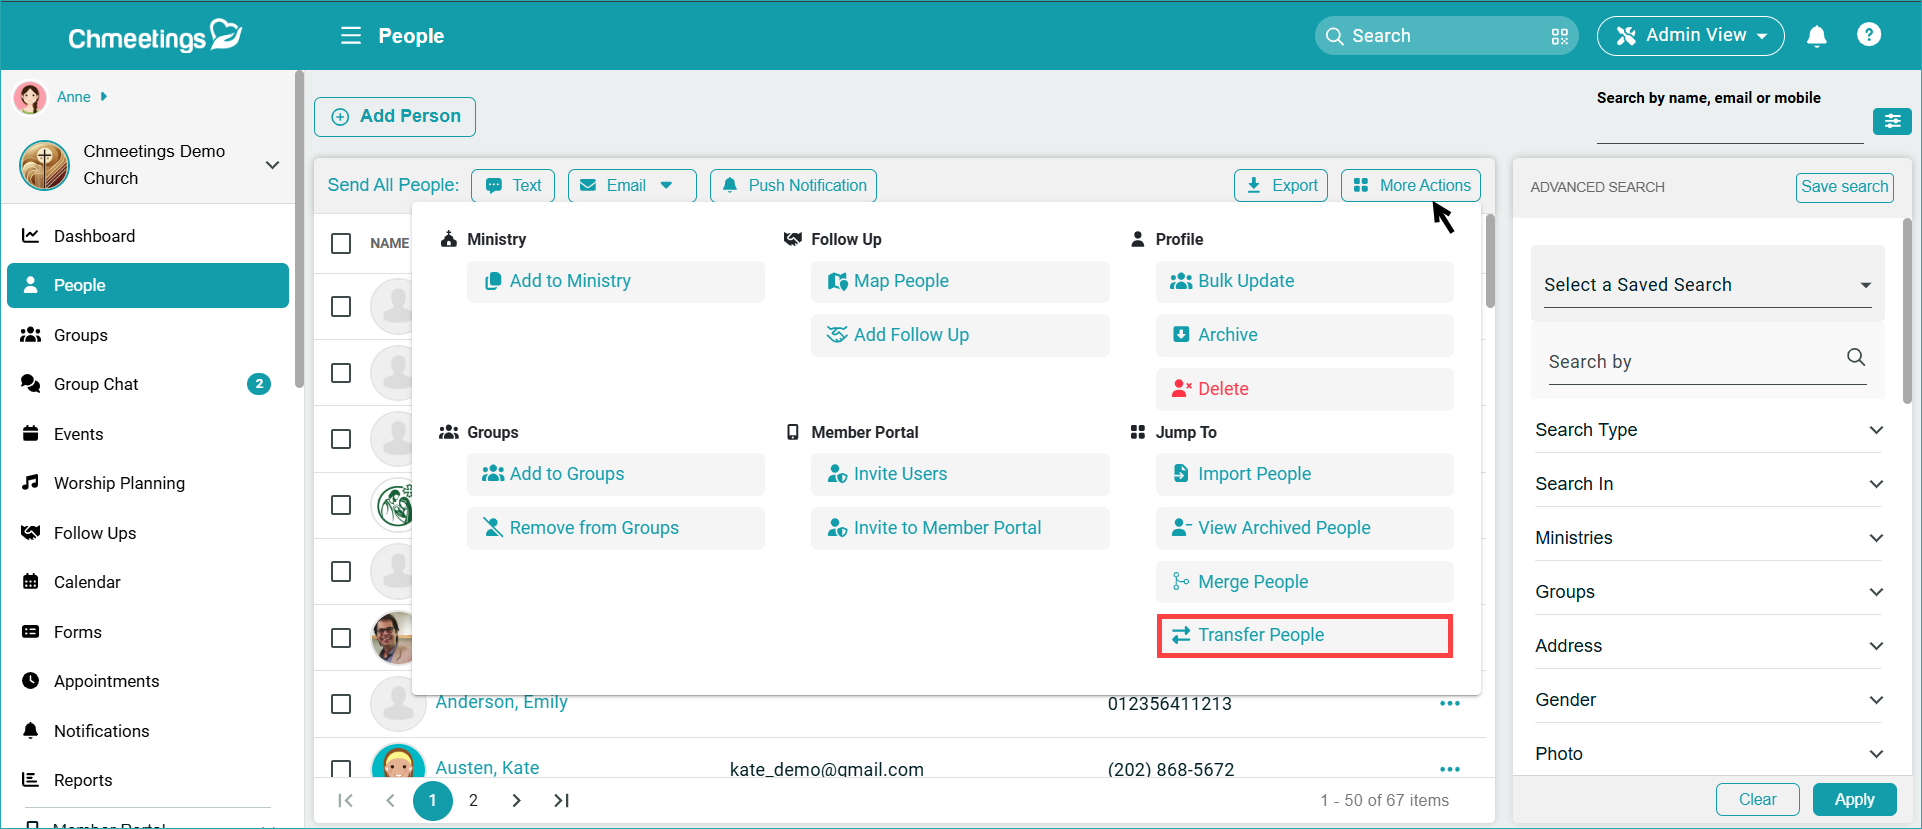Open the Select a Saved Search dropdown
The width and height of the screenshot is (1922, 829).
(x=1706, y=285)
